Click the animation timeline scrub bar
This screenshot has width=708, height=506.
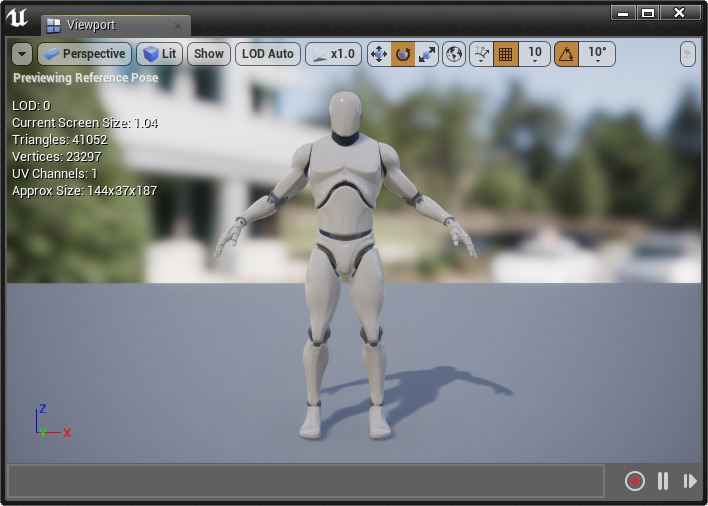[x=306, y=481]
